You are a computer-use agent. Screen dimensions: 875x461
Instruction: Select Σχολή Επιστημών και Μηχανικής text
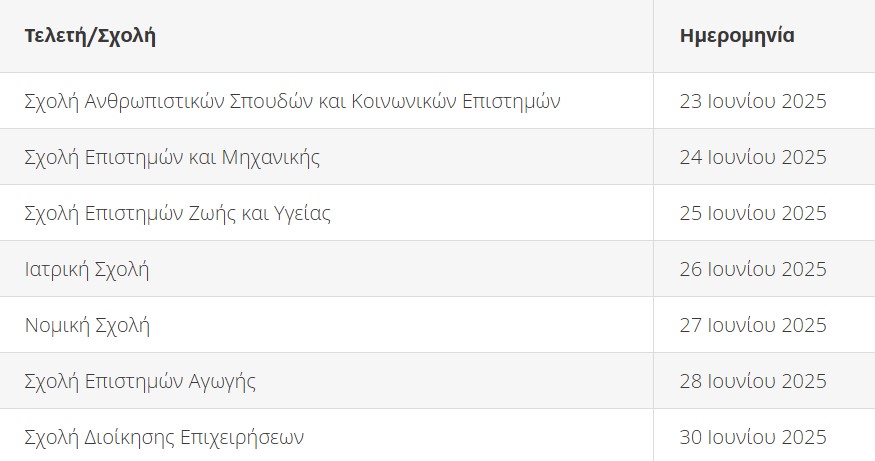click(x=172, y=157)
